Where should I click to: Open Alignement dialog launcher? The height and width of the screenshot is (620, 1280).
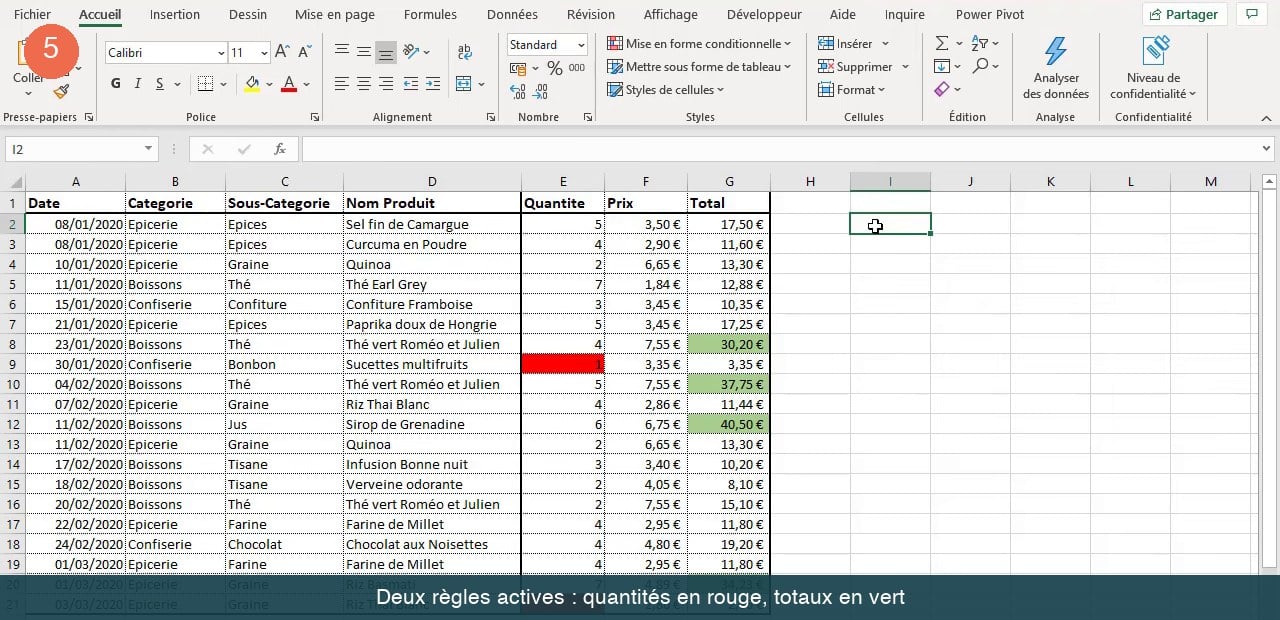point(490,117)
